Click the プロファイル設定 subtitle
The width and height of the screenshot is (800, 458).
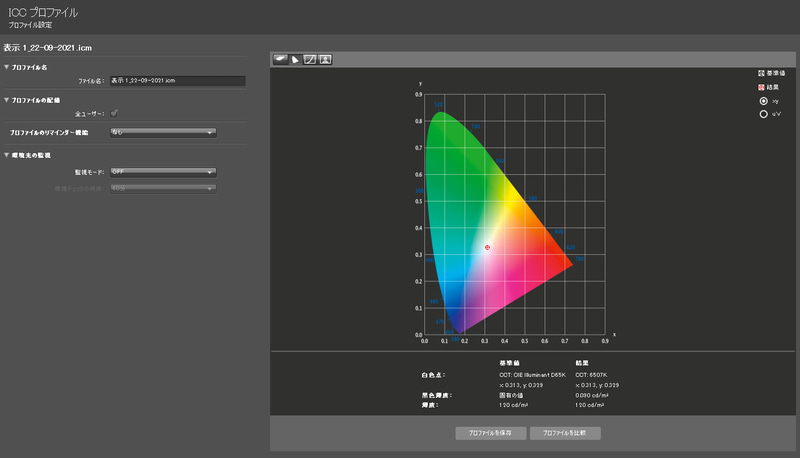pos(30,25)
